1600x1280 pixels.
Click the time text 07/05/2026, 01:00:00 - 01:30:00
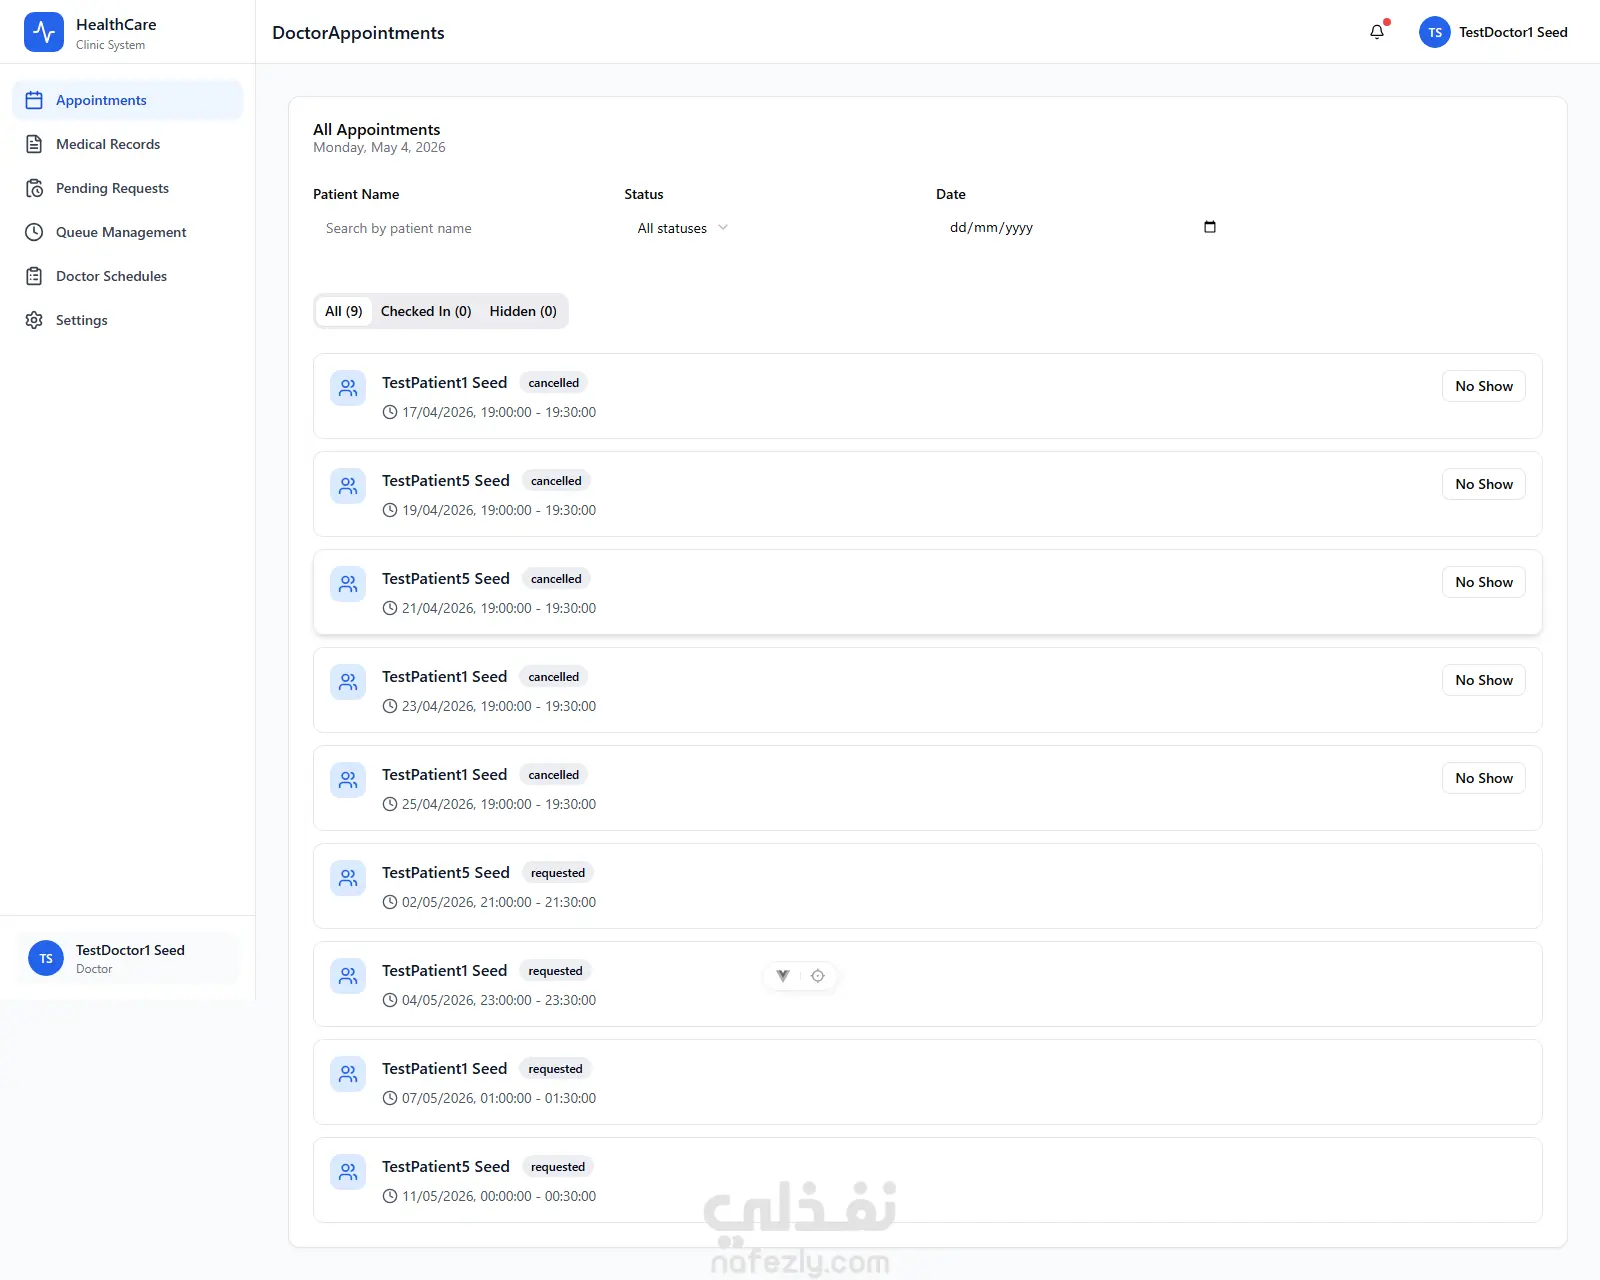tap(499, 1098)
